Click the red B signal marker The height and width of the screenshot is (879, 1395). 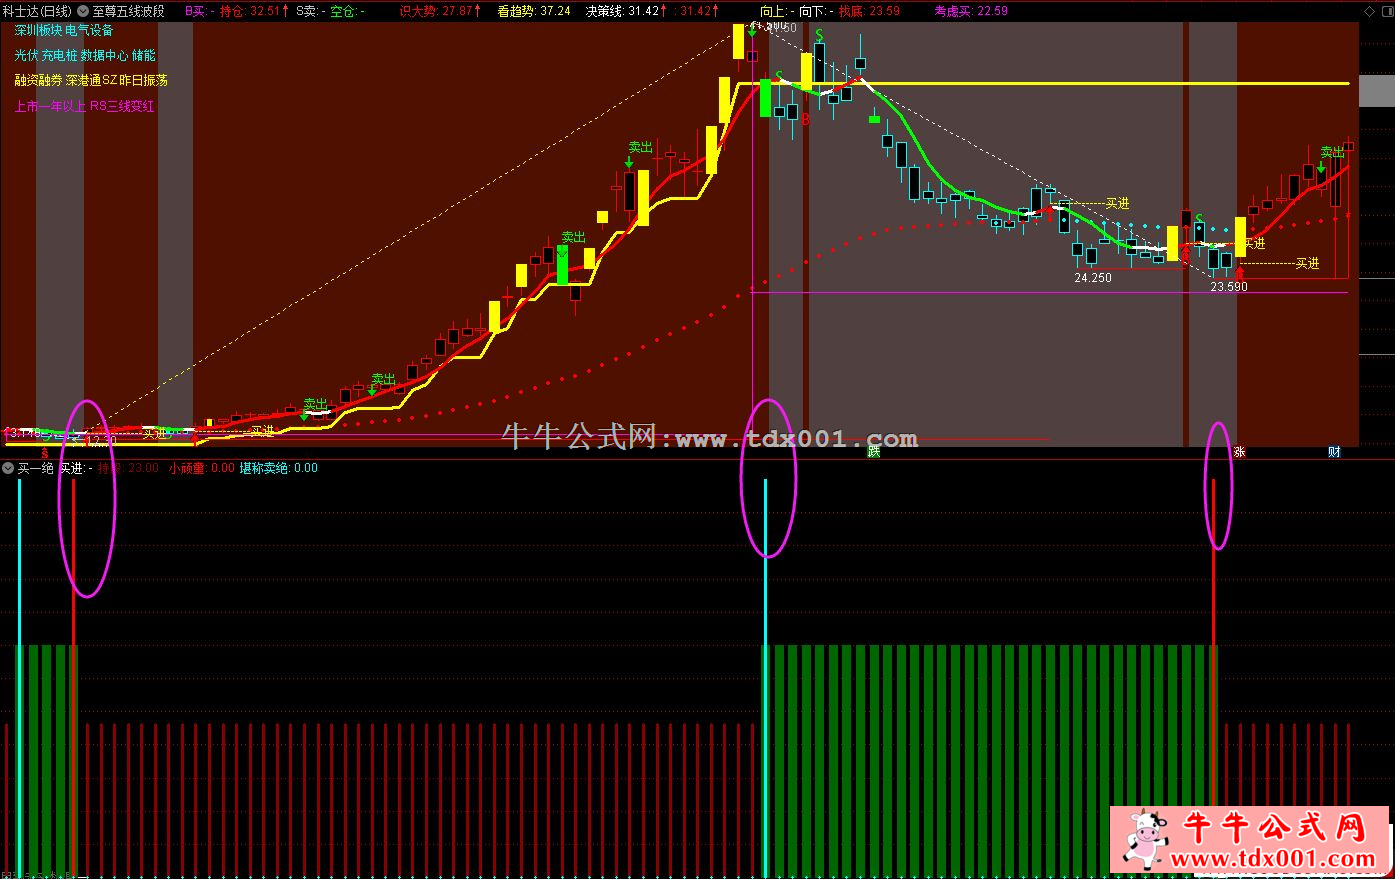pos(805,119)
